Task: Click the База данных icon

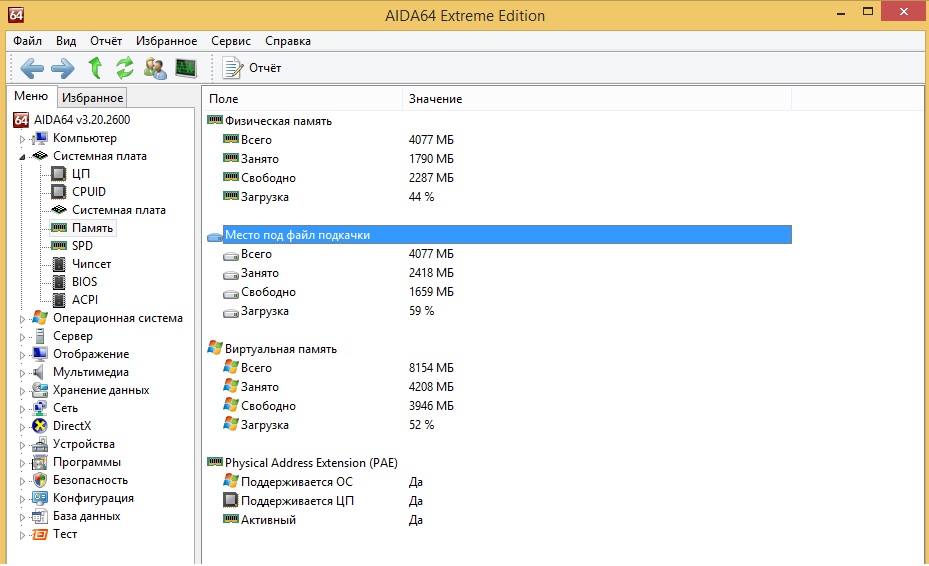Action: tap(40, 516)
